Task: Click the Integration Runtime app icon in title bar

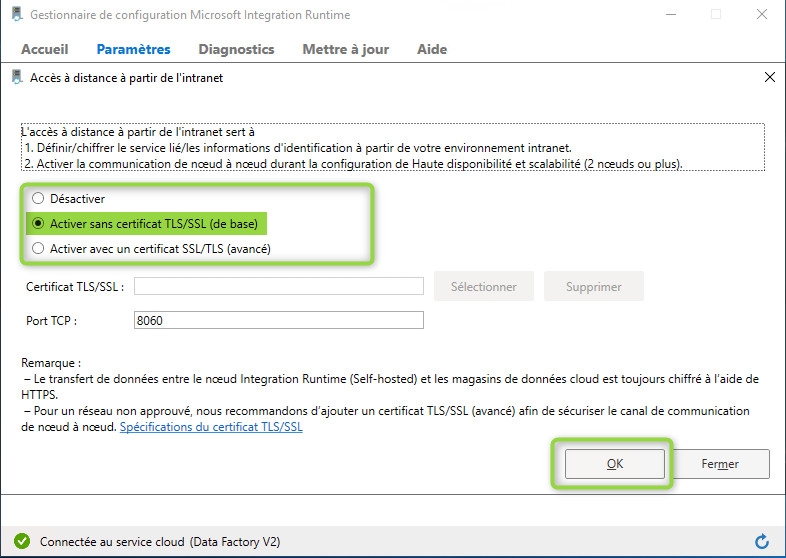Action: (18, 14)
